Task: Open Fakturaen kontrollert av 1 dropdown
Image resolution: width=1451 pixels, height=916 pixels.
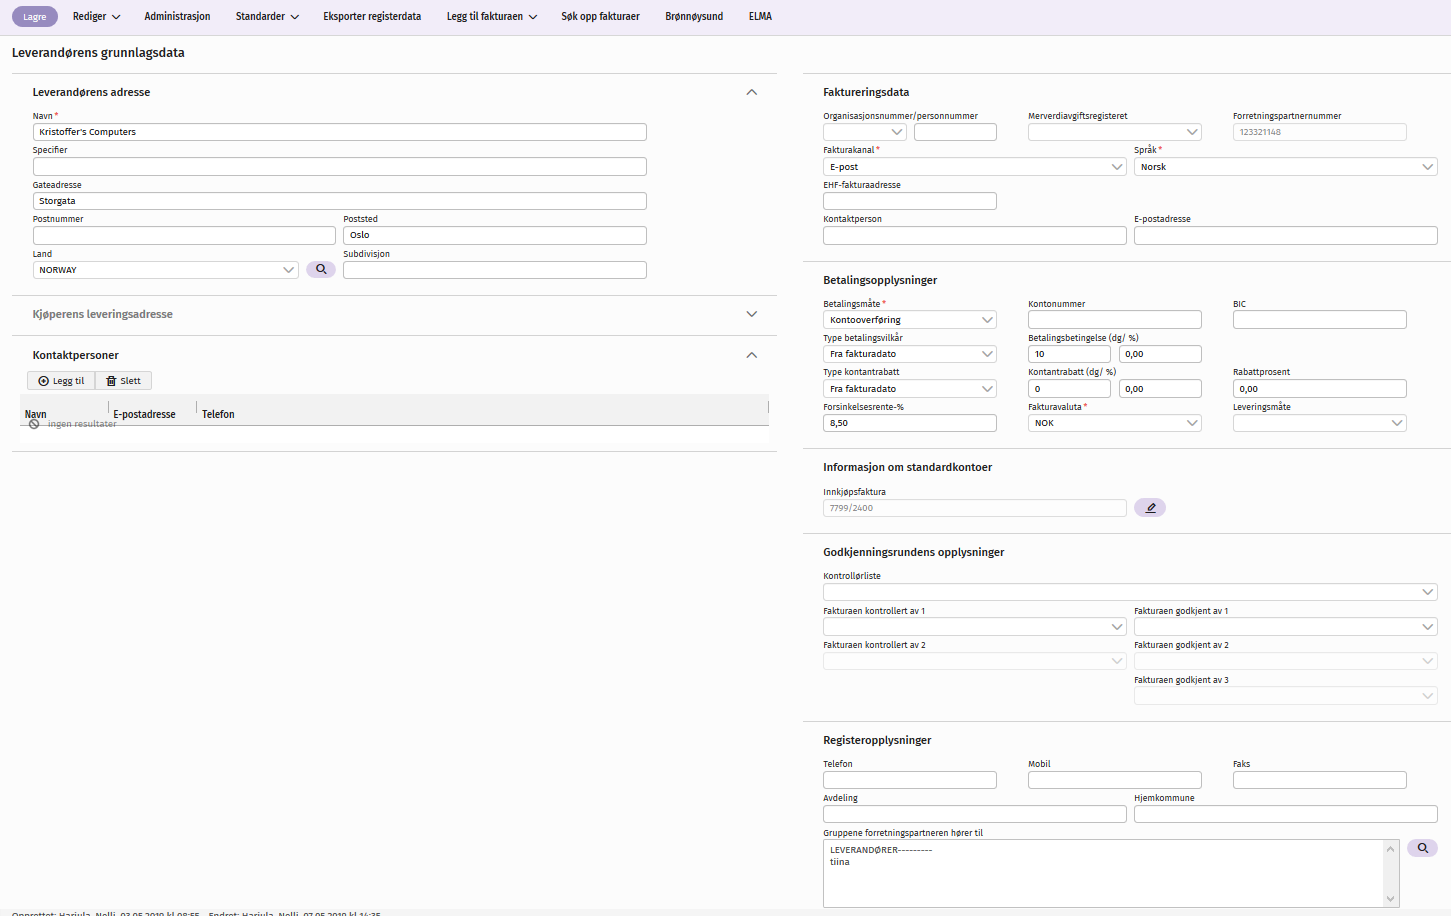Action: click(x=975, y=627)
